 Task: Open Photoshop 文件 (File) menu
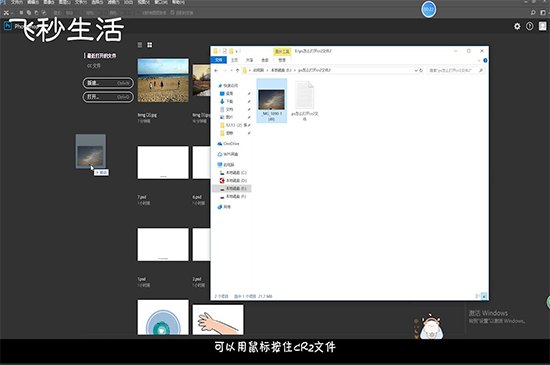[x=16, y=2]
